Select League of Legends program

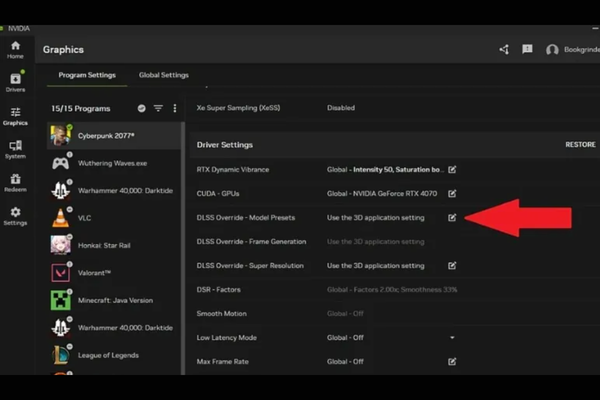114,355
